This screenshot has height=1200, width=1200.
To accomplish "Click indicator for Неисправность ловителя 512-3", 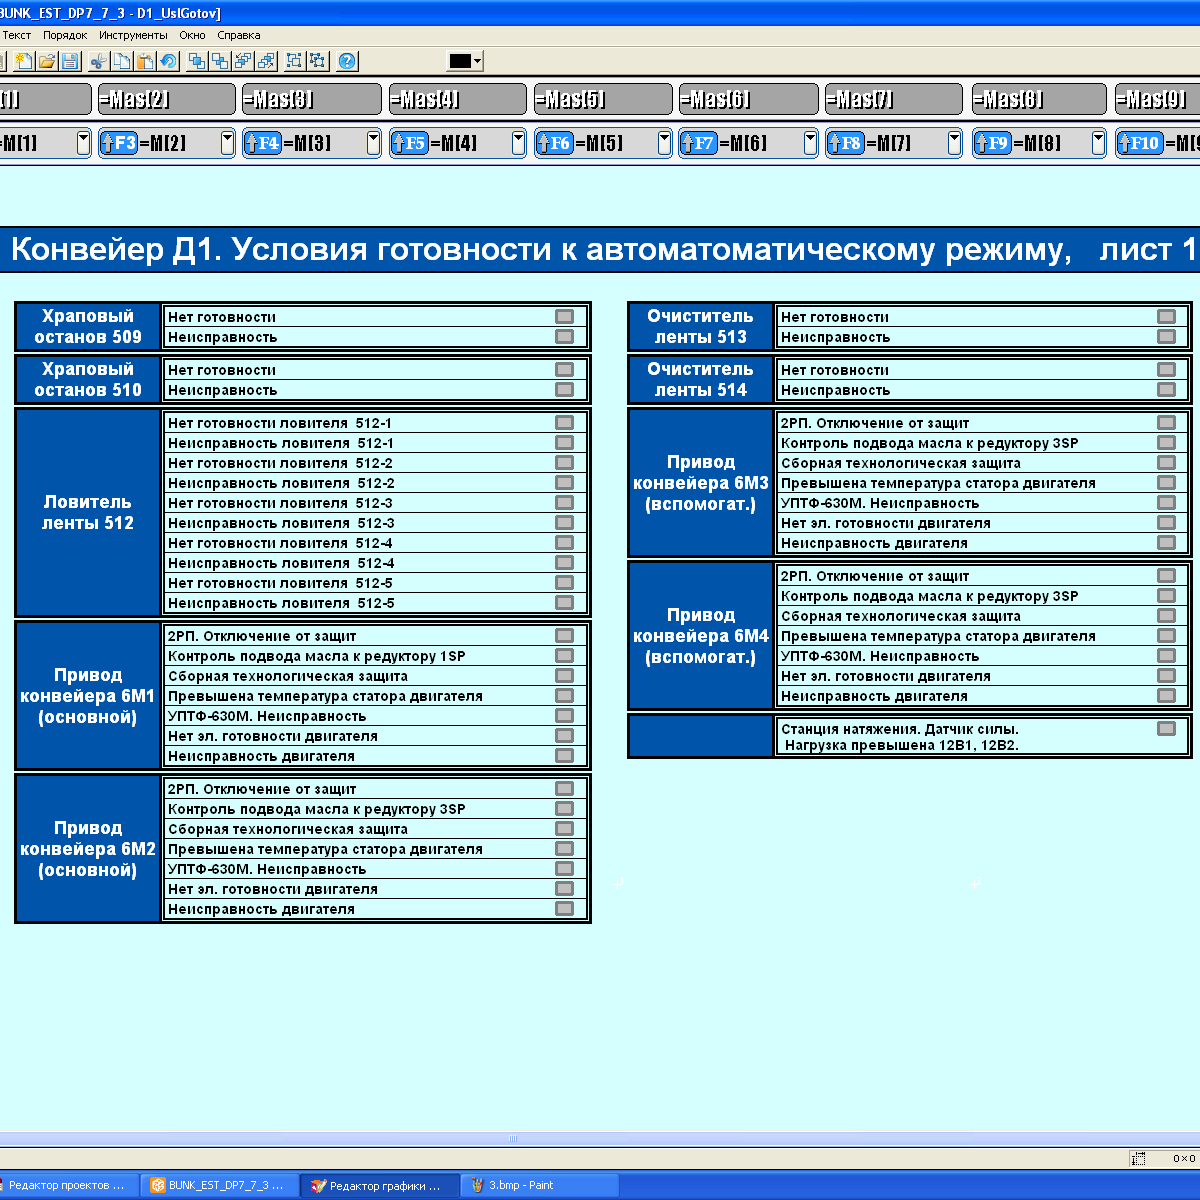I will [565, 522].
